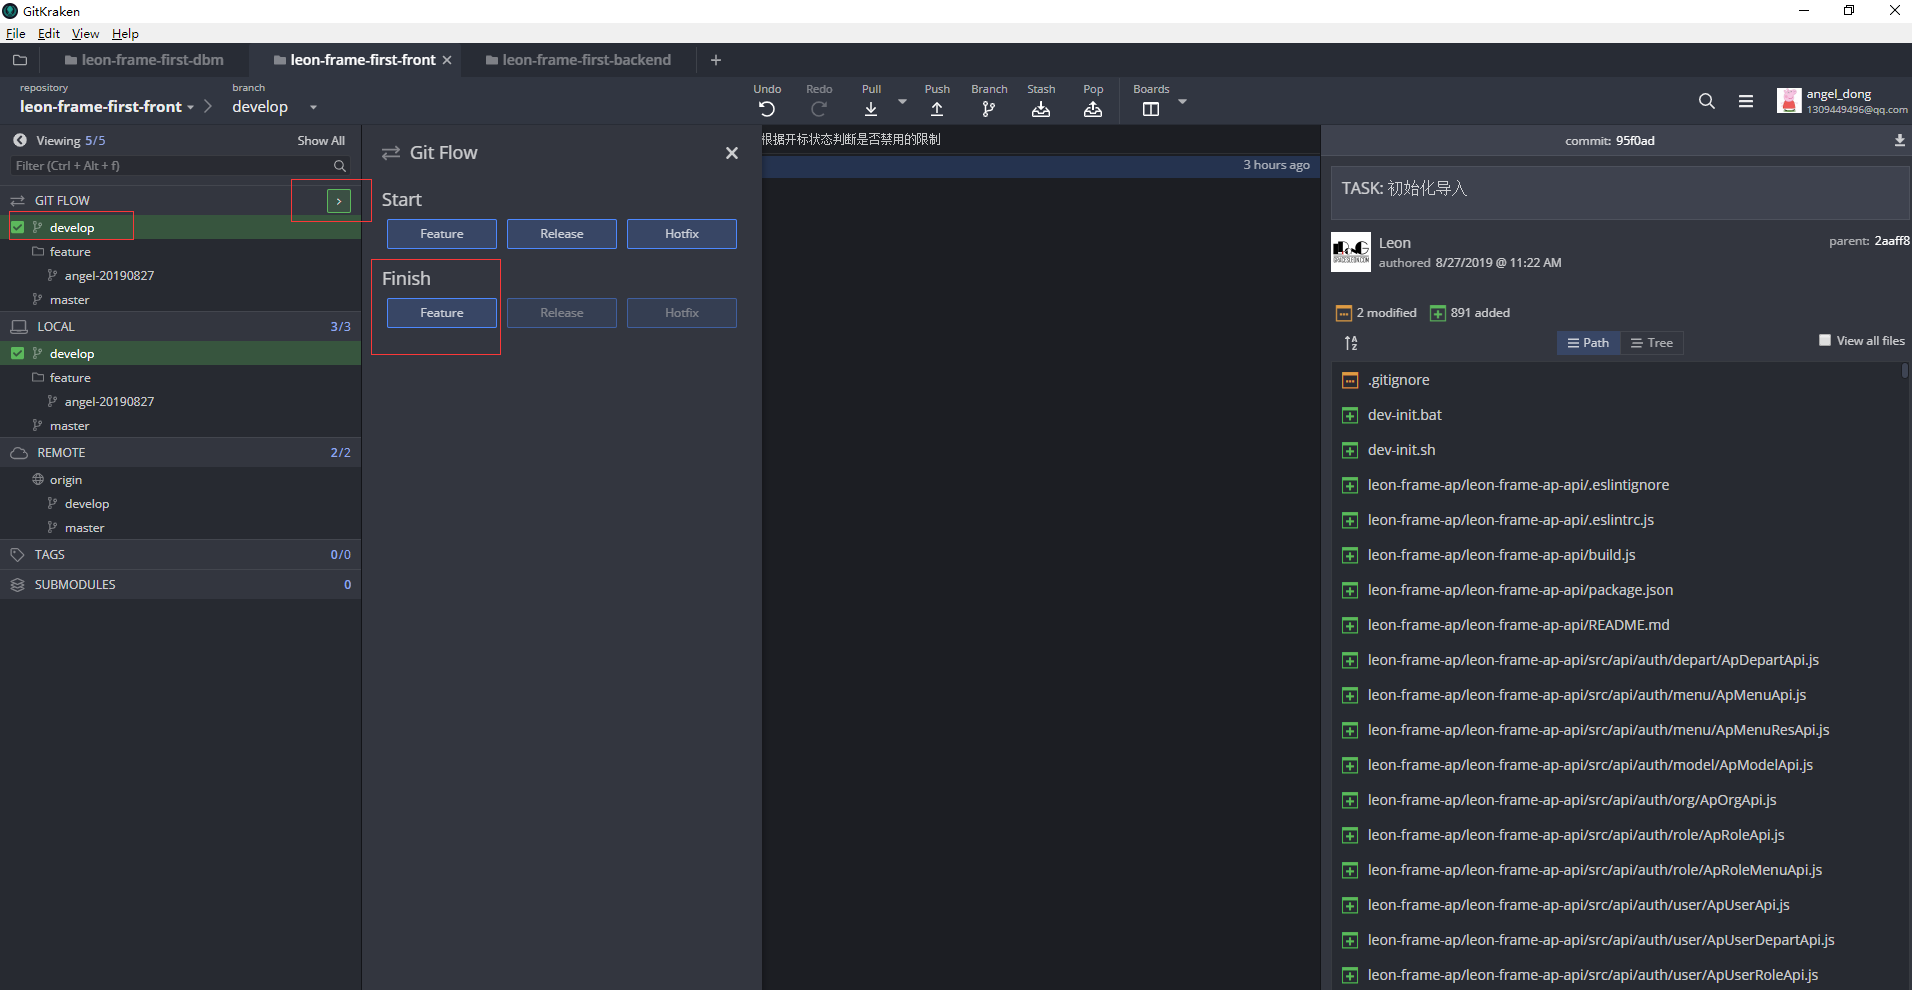Start a new Hotfix
The width and height of the screenshot is (1912, 990).
682,234
